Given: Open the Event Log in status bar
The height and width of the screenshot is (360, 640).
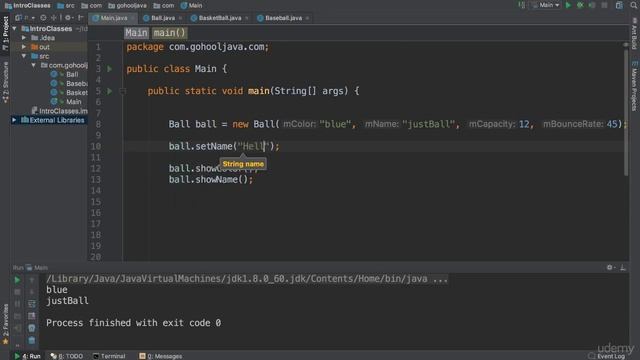Looking at the screenshot, I should click(607, 356).
